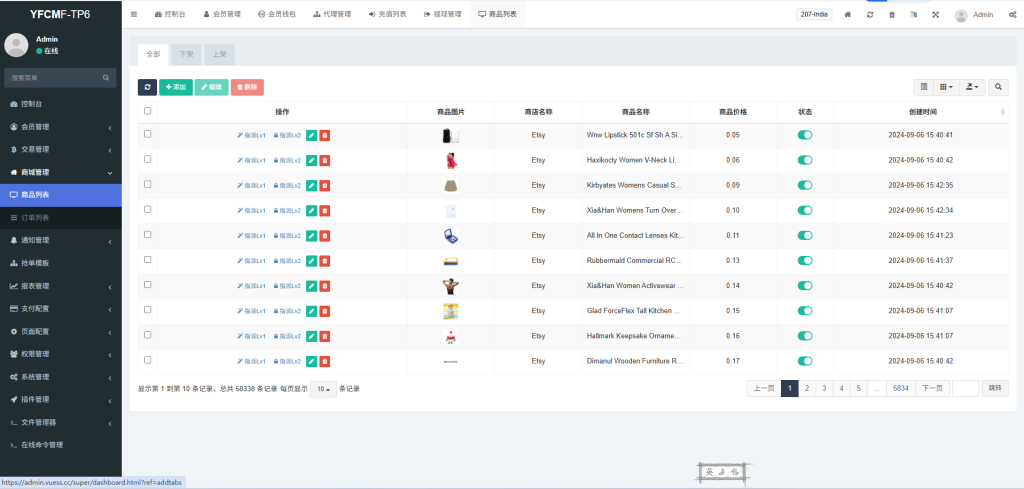Collapse sidebar with the hamburger menu icon
Screen dimensions: 1024x489
(135, 15)
